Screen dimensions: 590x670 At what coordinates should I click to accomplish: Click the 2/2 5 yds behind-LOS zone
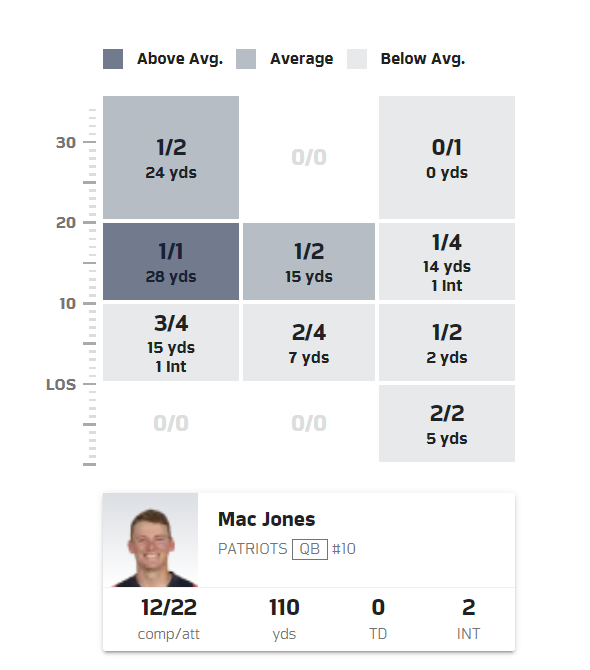[447, 423]
